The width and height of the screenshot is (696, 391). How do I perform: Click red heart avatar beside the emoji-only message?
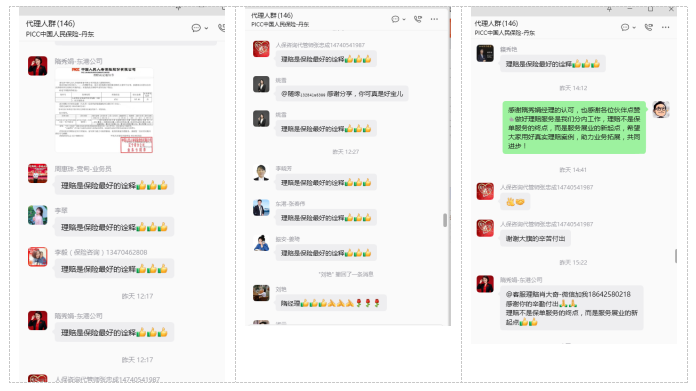point(485,191)
